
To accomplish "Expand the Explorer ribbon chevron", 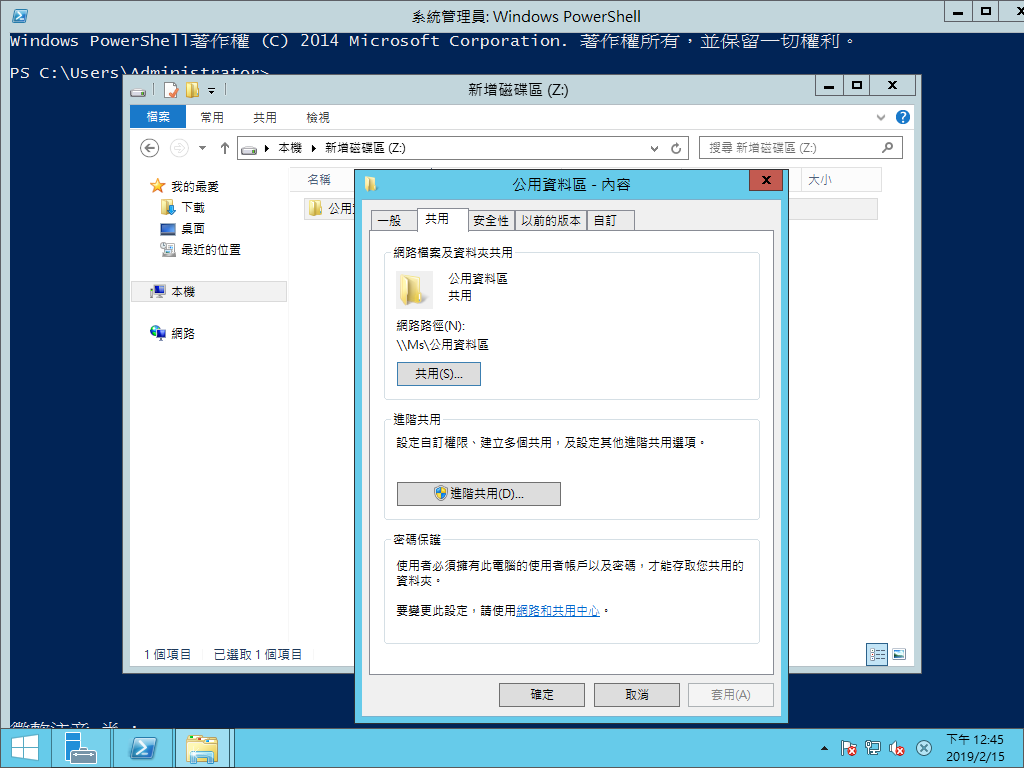I will pyautogui.click(x=881, y=118).
